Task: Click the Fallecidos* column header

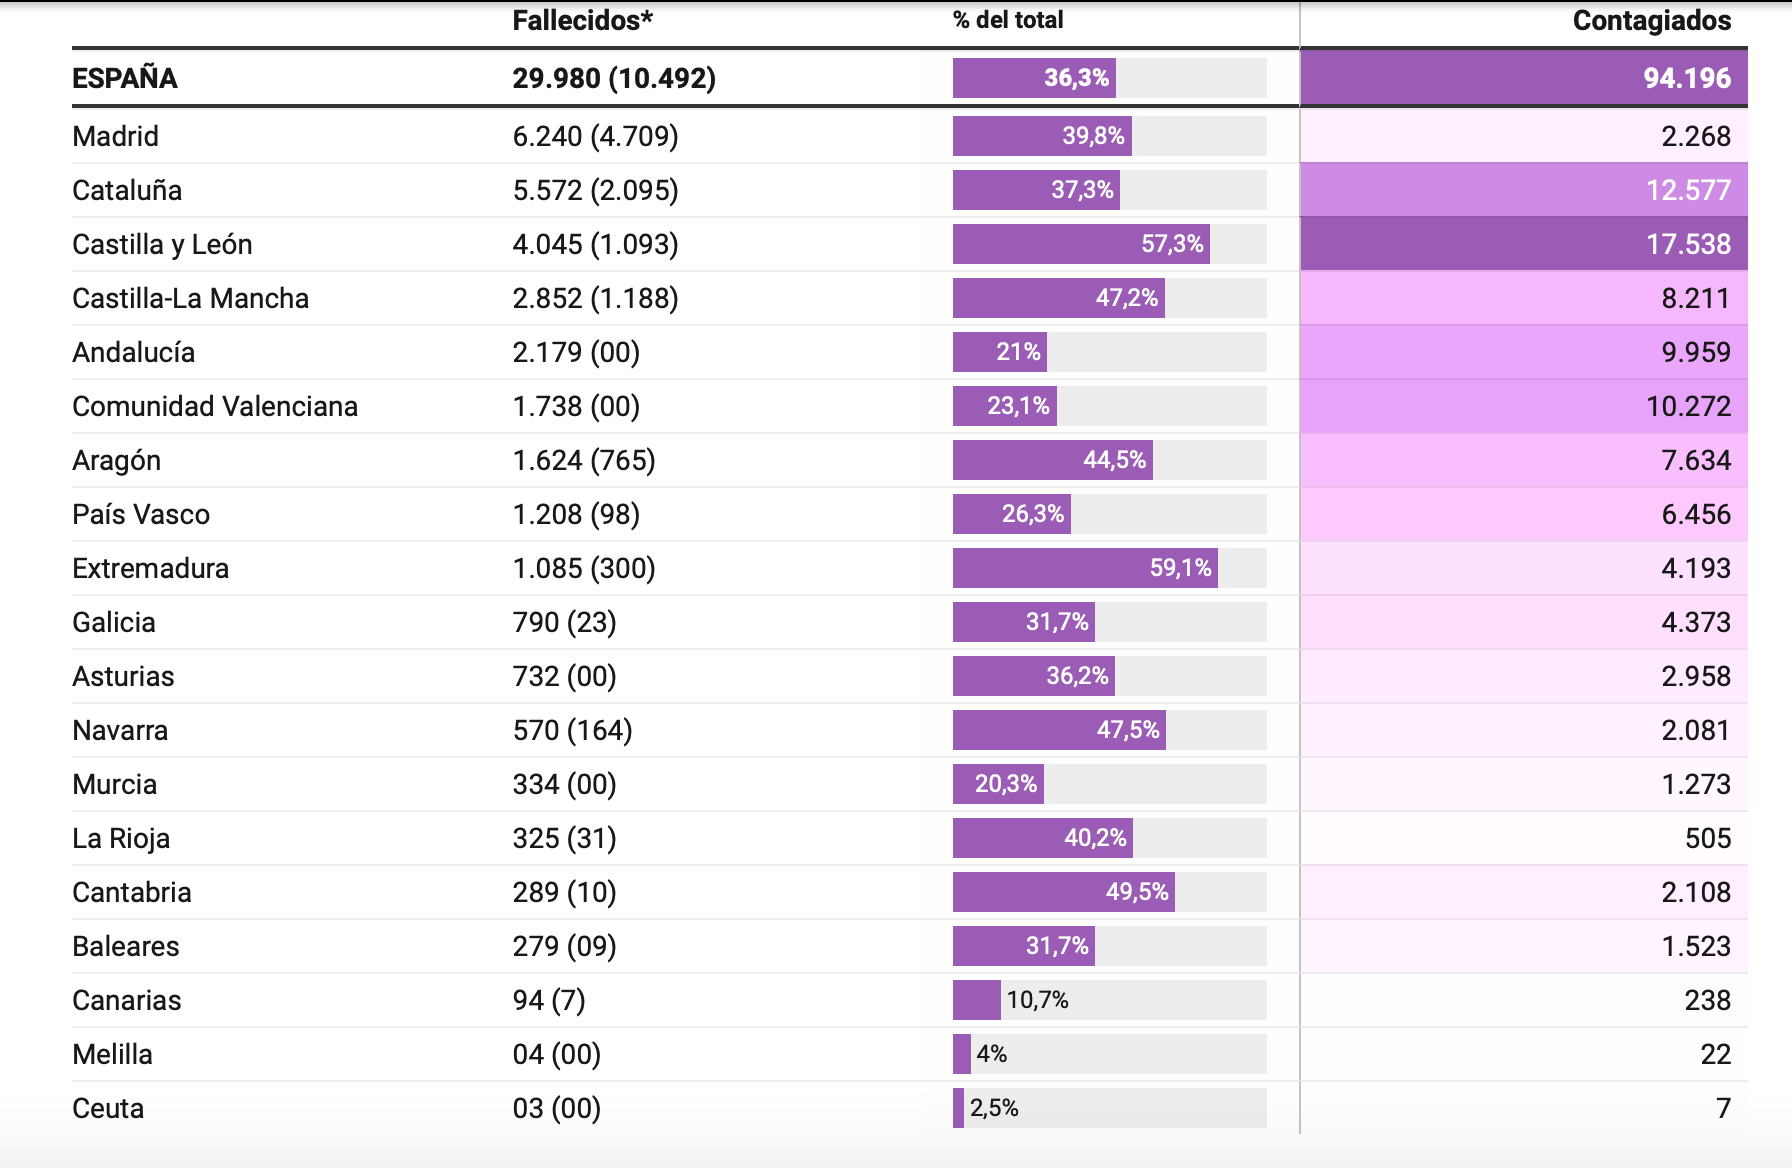Action: 582,20
